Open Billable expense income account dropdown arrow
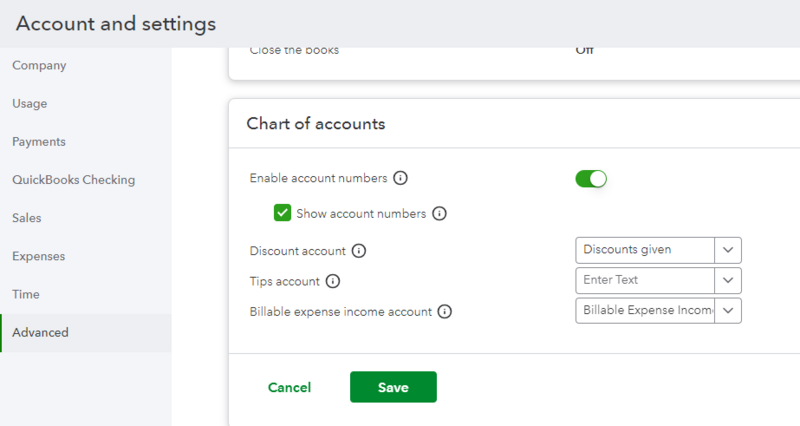Viewport: 800px width, 426px height. coord(728,311)
